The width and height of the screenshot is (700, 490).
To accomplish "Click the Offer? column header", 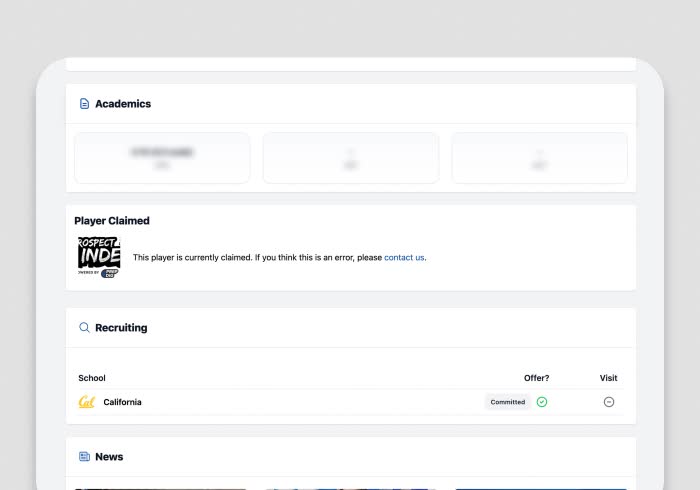I will [x=537, y=378].
